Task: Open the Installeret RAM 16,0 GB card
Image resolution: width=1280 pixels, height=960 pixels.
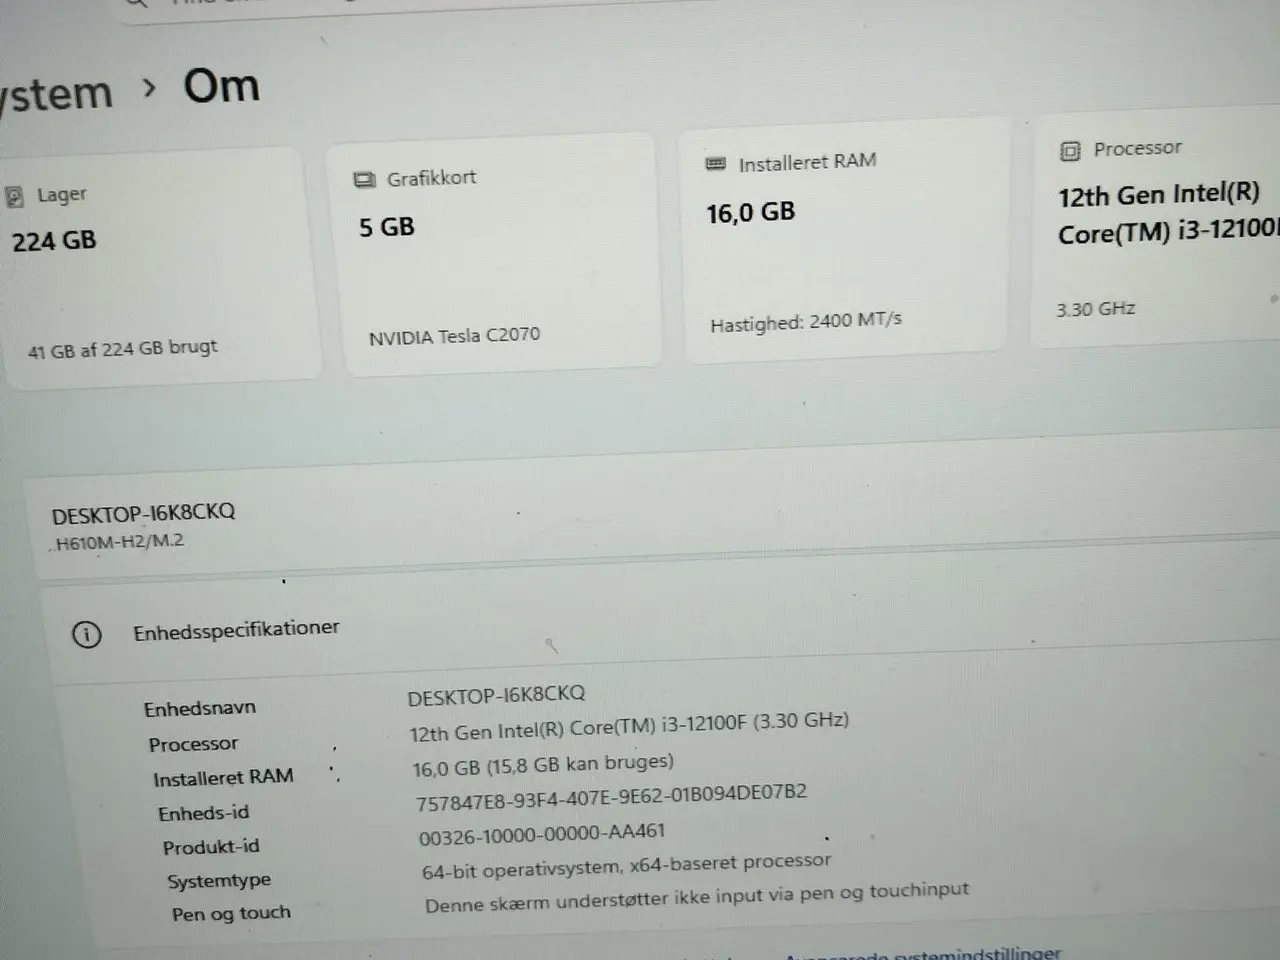Action: pos(843,240)
